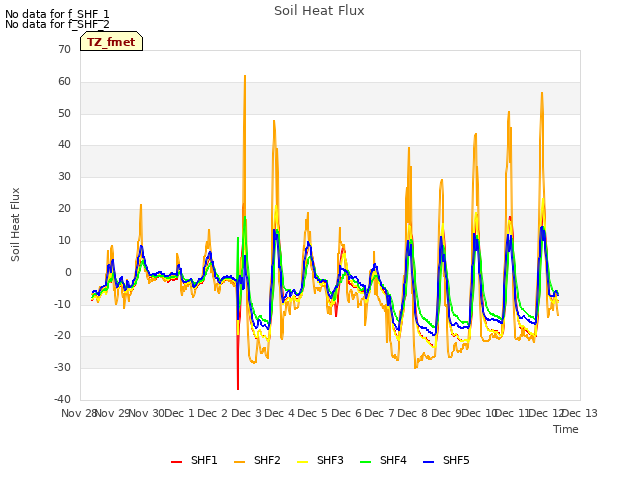Screen dimensions: 640x480
Task: Toggle SHF1 series via legend label
Action: pyautogui.click(x=204, y=460)
